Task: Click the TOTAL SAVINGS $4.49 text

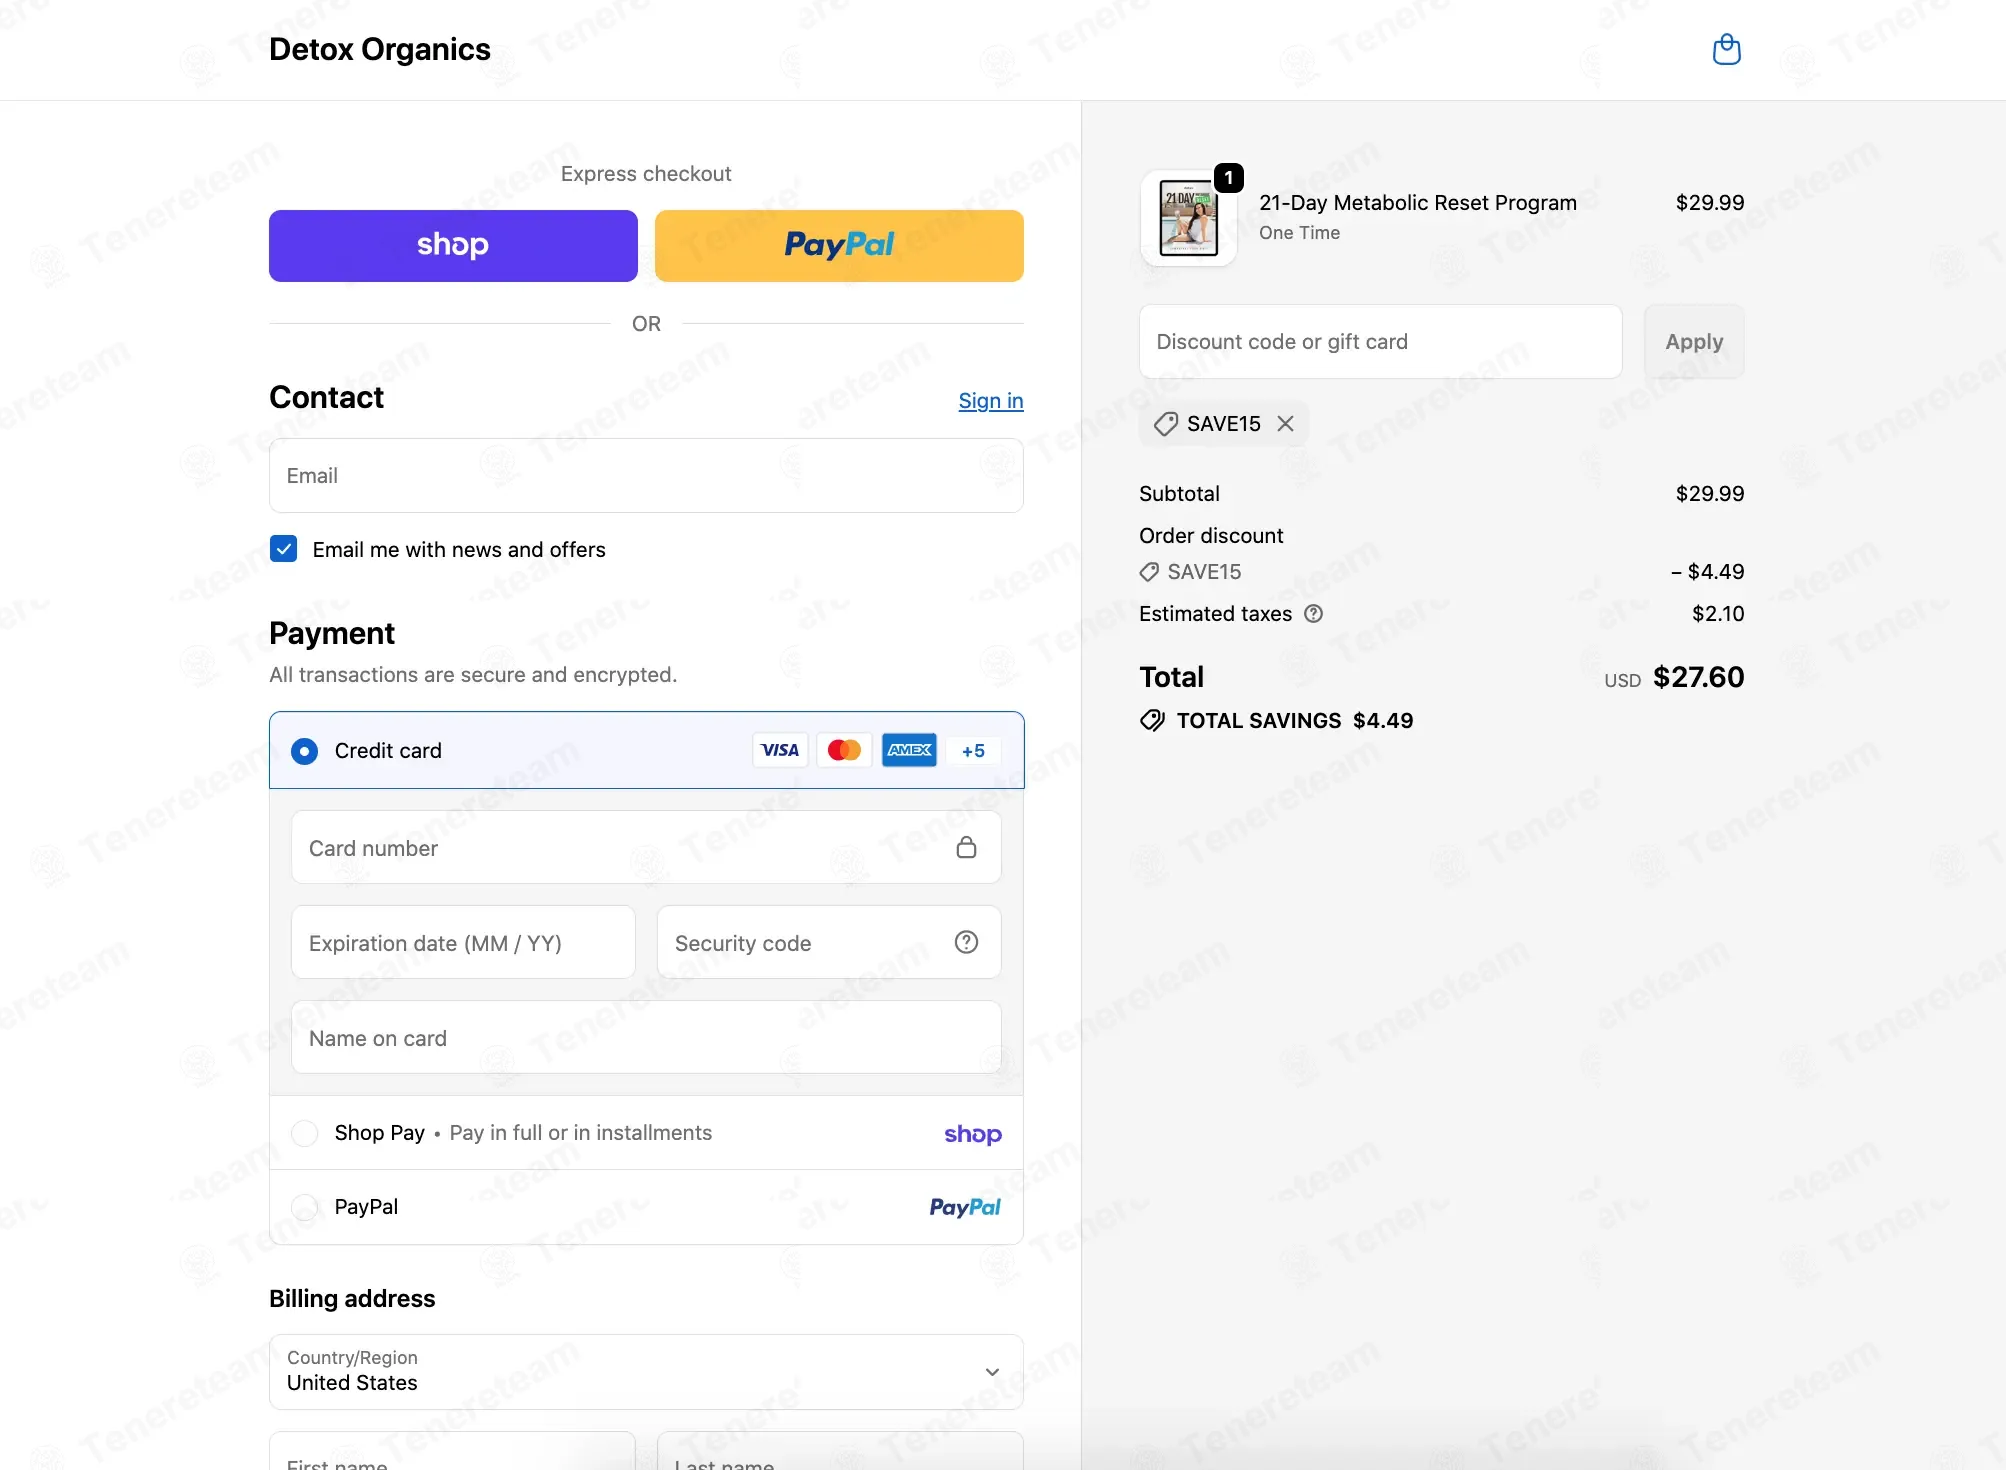Action: coord(1295,721)
